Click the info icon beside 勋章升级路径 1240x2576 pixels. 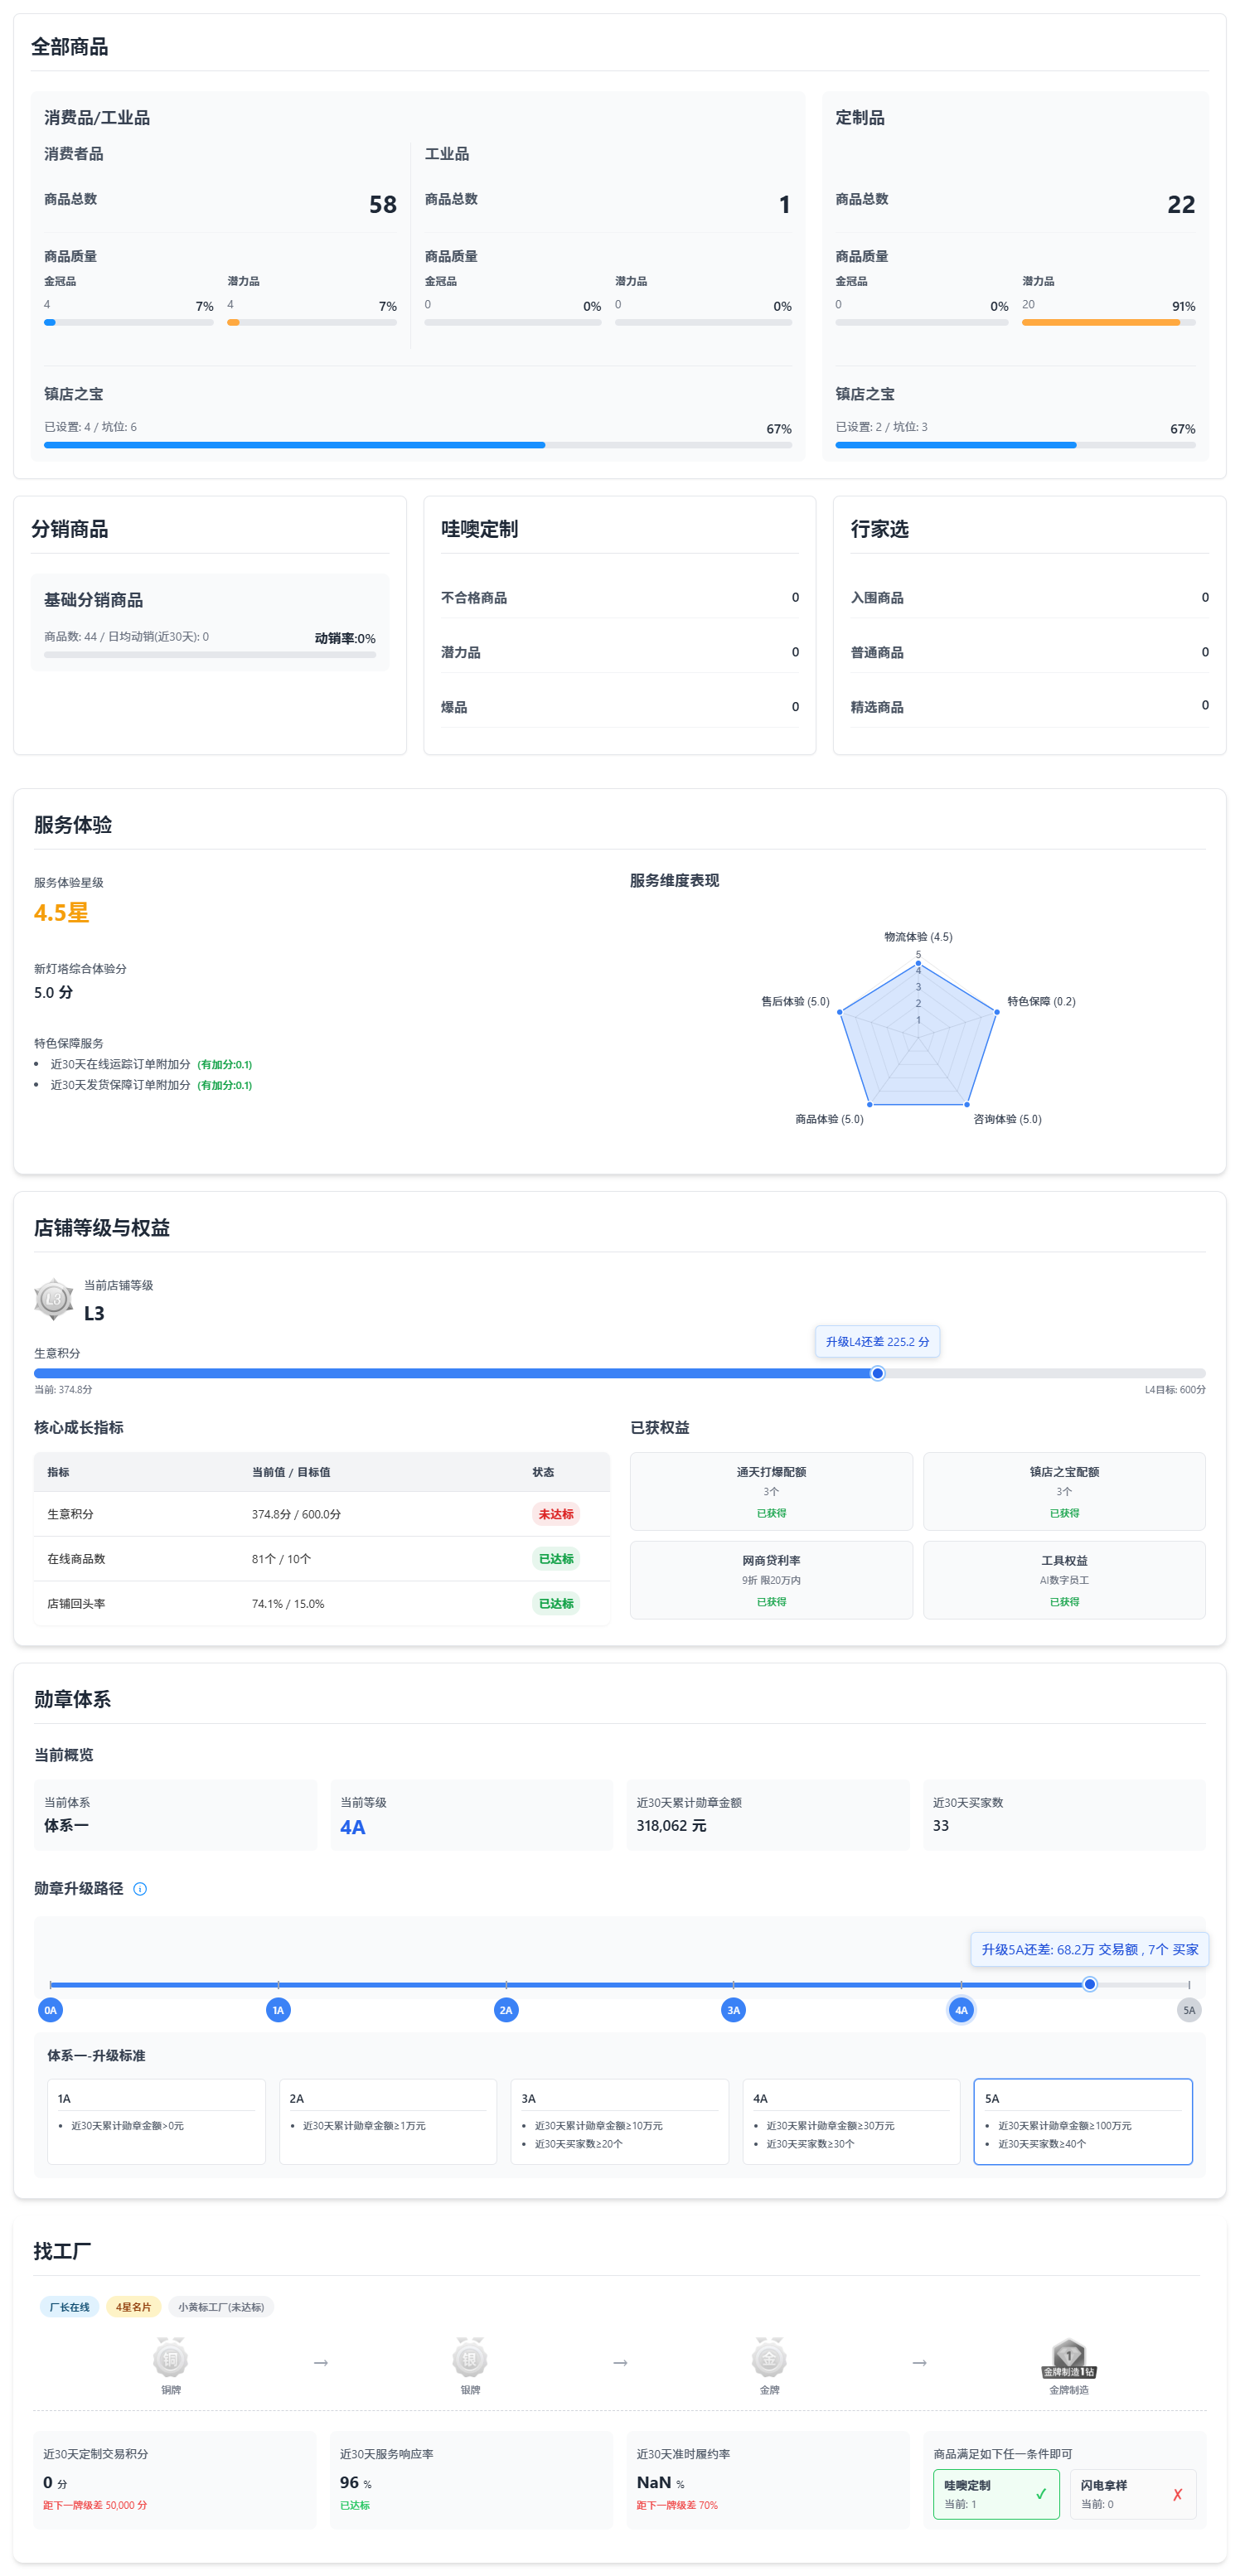(140, 1889)
